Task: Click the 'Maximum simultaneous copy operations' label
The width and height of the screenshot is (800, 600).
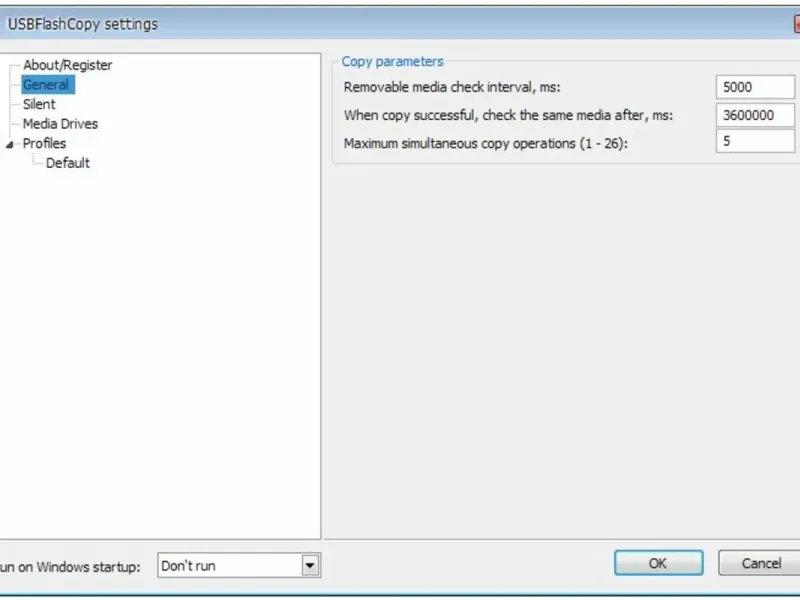Action: point(485,143)
